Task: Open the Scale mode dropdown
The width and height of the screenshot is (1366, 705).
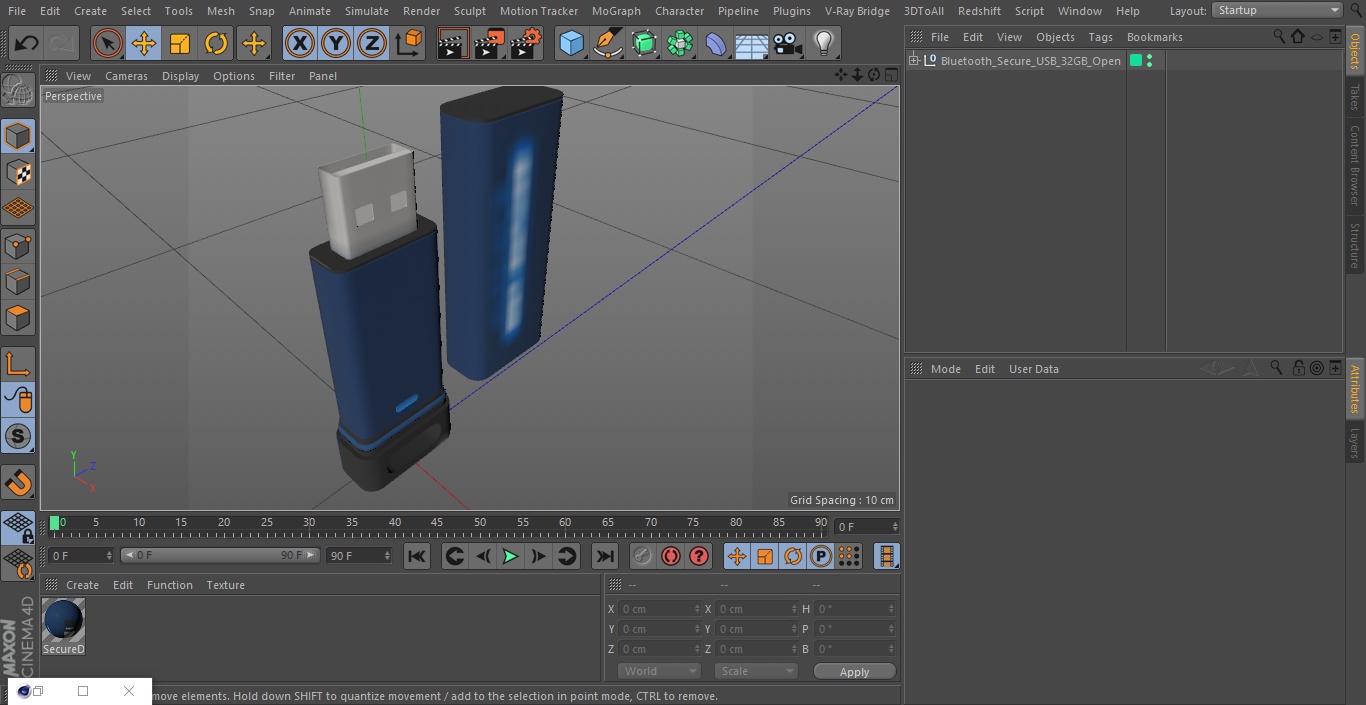Action: tap(756, 671)
